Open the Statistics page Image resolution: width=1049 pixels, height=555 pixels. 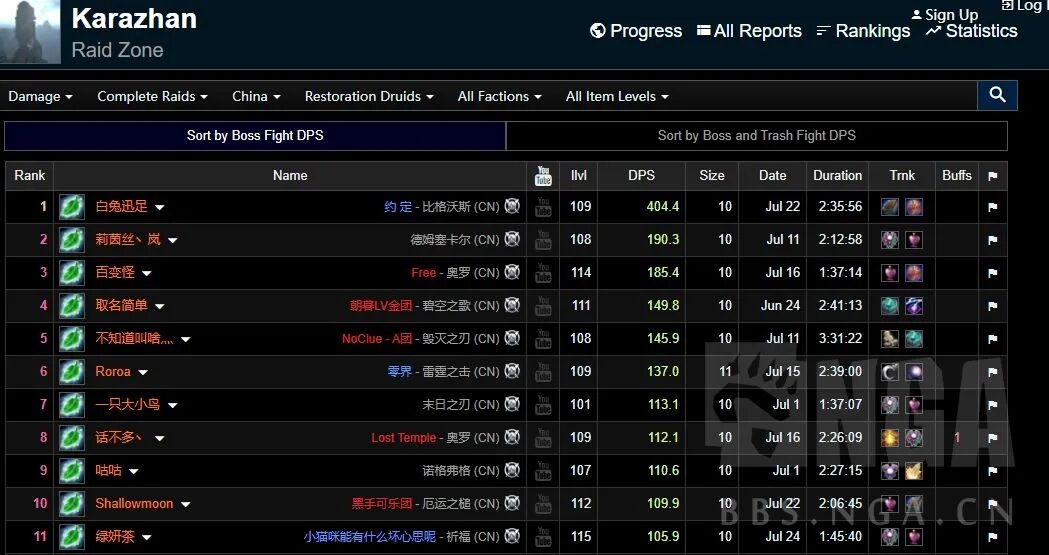coord(971,31)
